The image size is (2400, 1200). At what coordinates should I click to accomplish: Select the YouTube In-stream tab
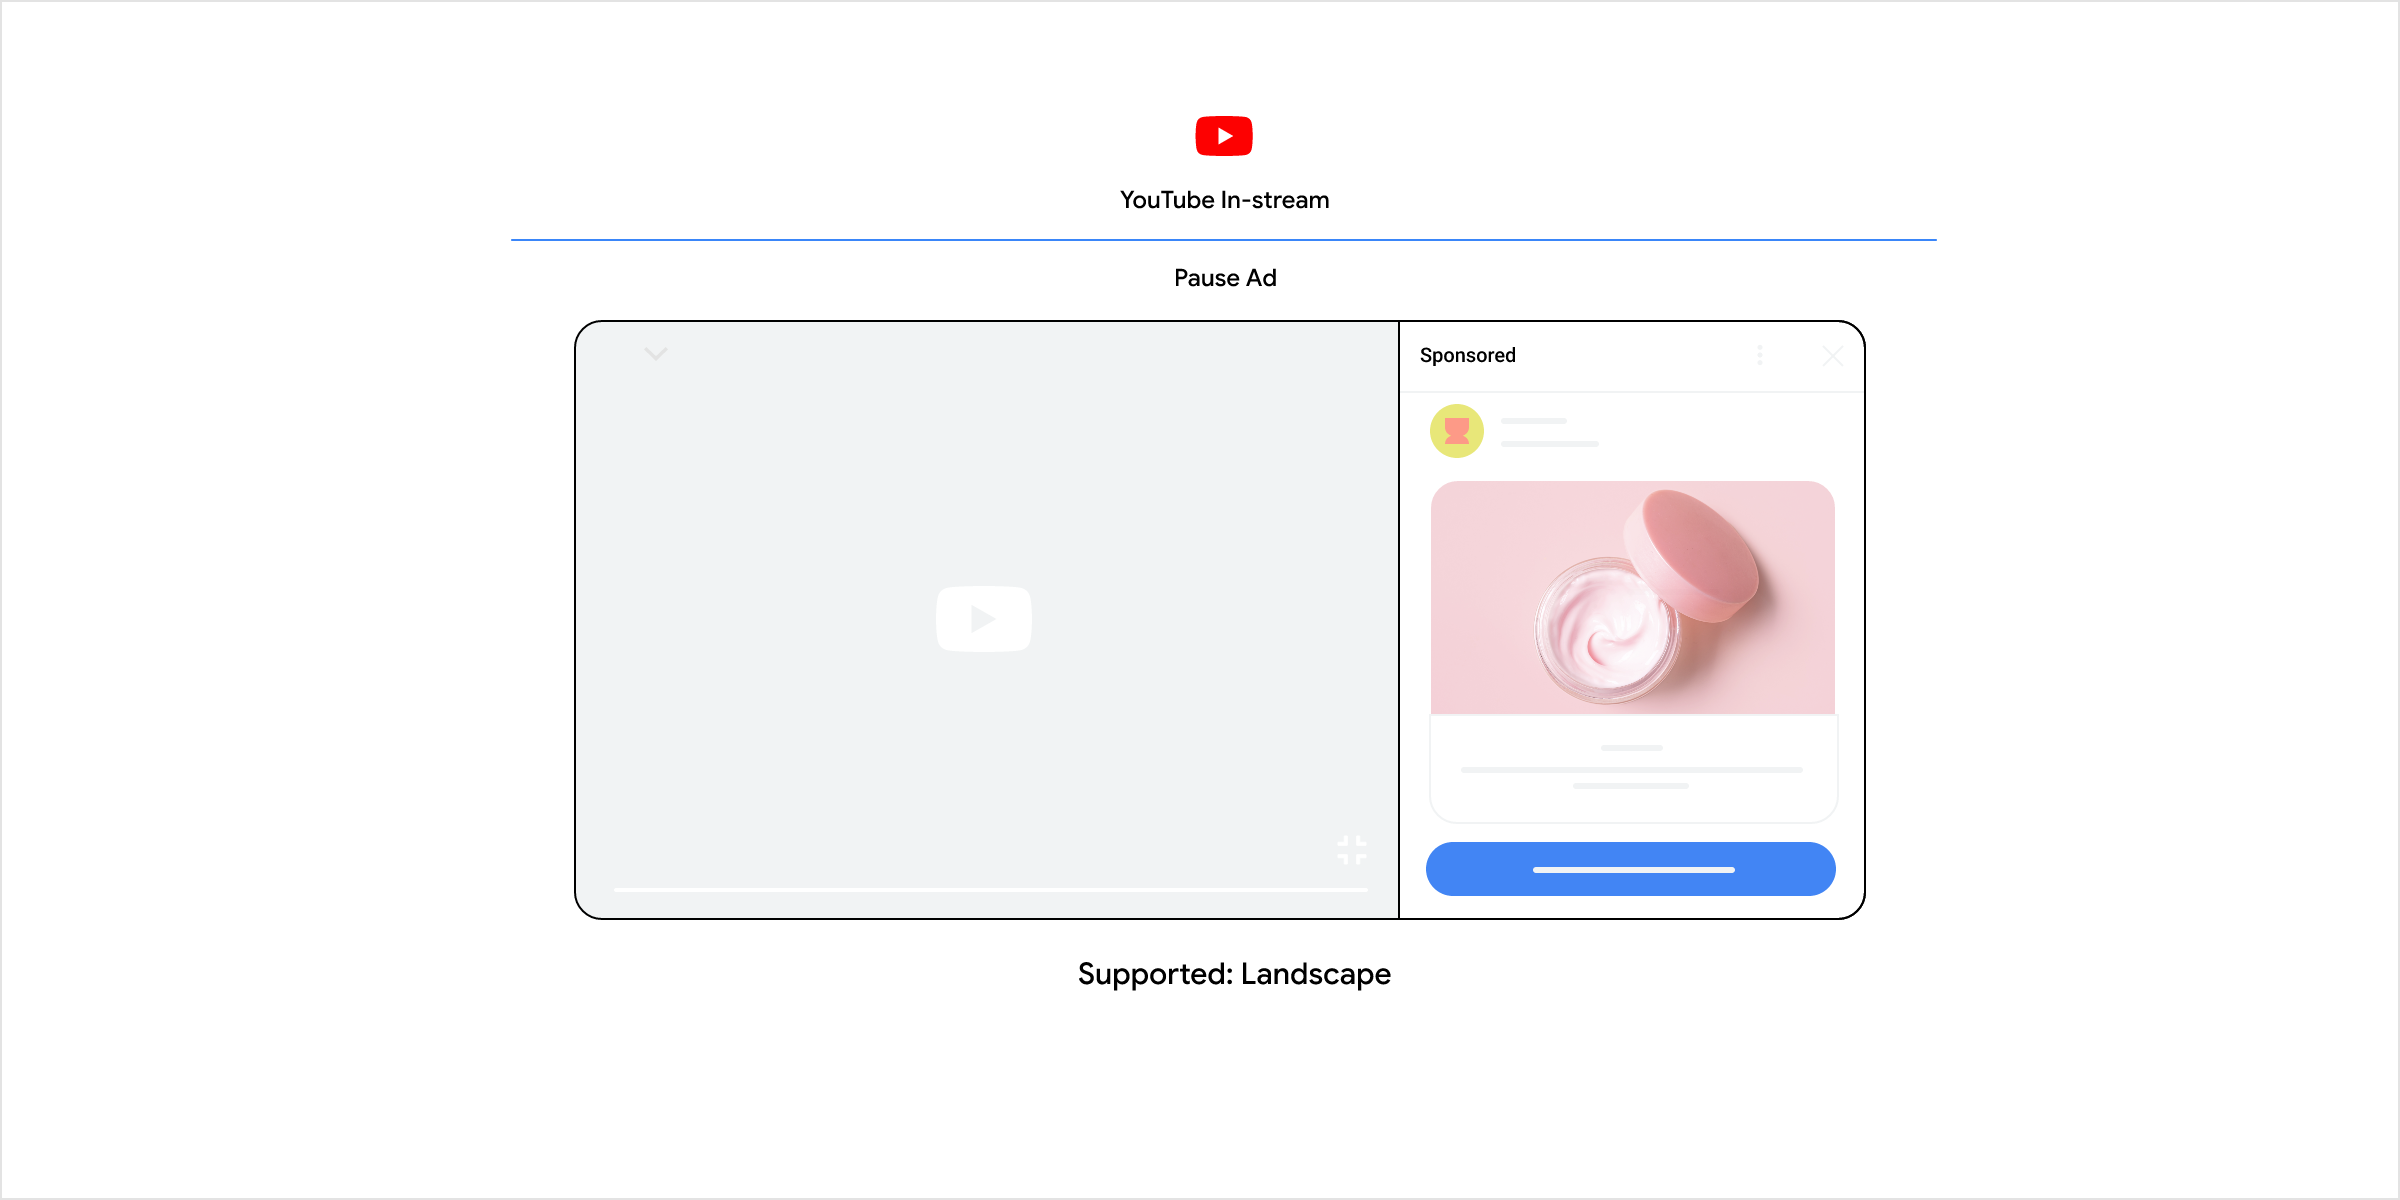pyautogui.click(x=1224, y=200)
